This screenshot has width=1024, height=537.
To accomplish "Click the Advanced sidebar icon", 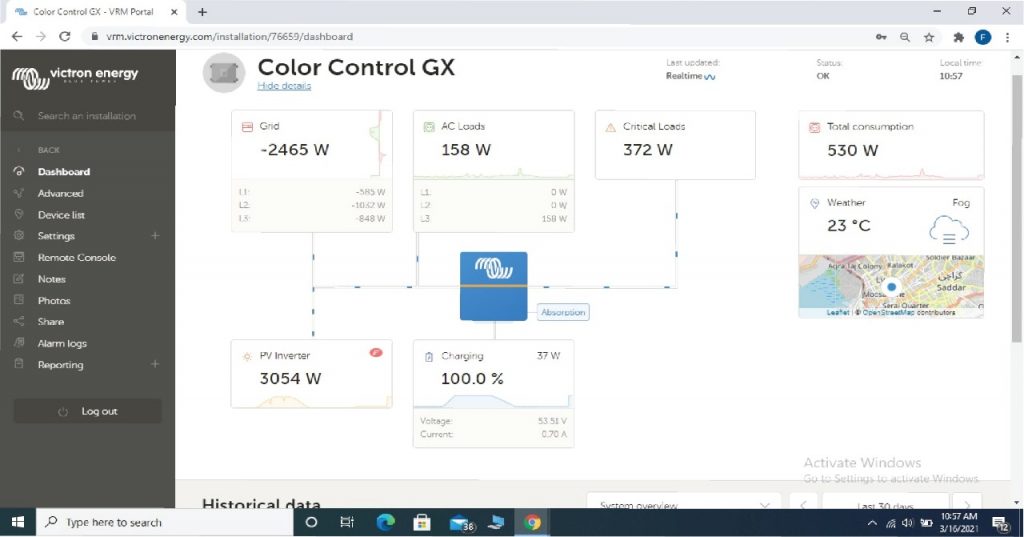I will point(19,193).
